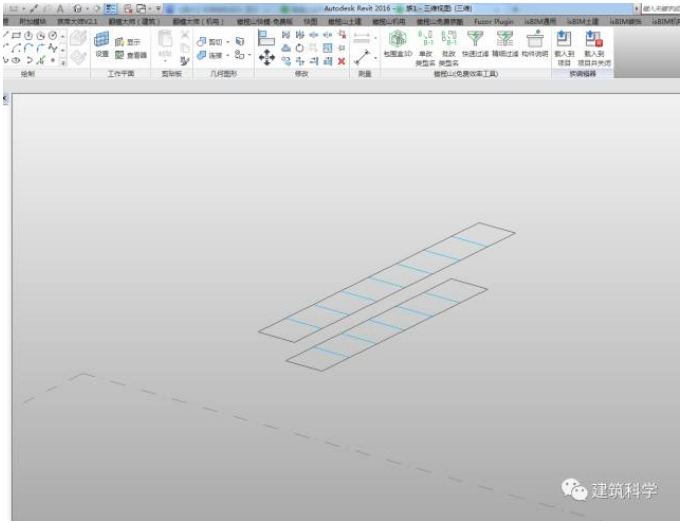The image size is (685, 523).
Task: Click the Set work plane button
Action: [102, 45]
